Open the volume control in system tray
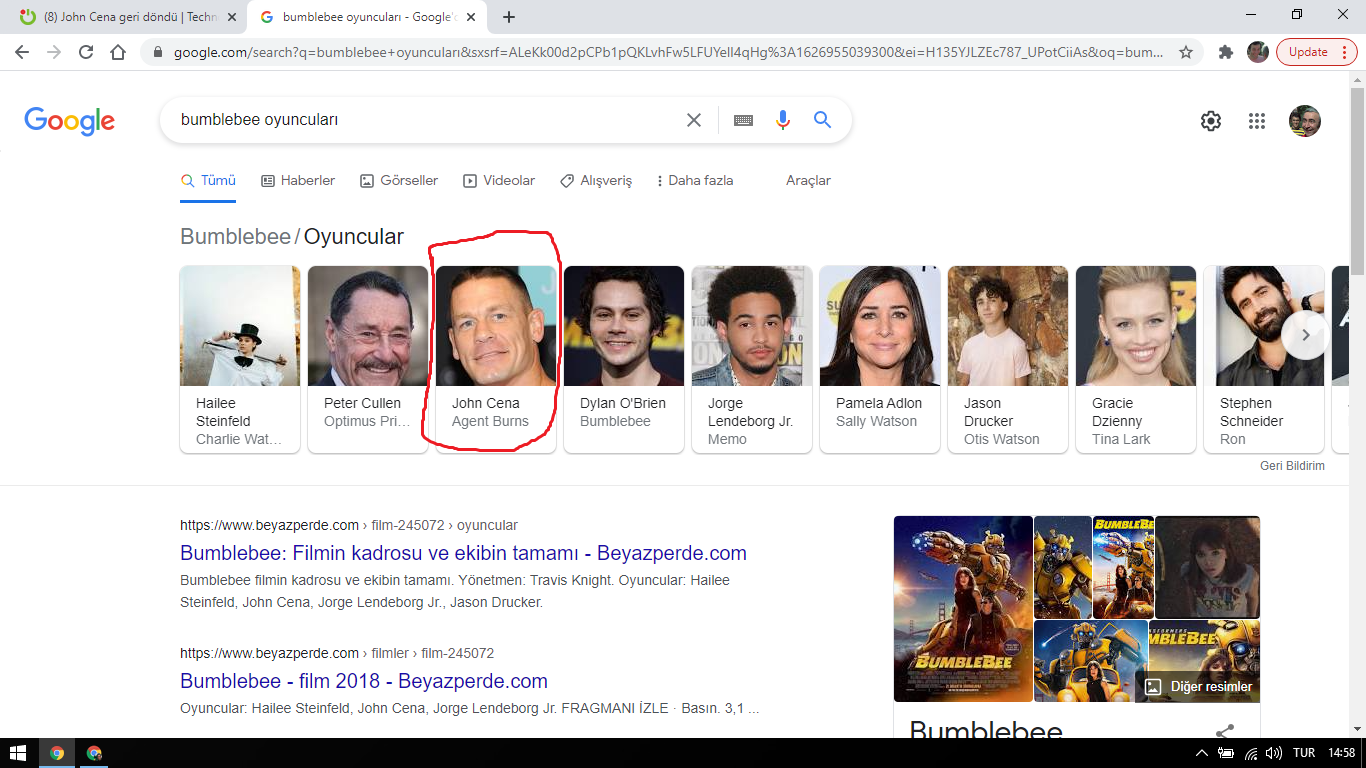This screenshot has width=1366, height=768. [x=1274, y=753]
